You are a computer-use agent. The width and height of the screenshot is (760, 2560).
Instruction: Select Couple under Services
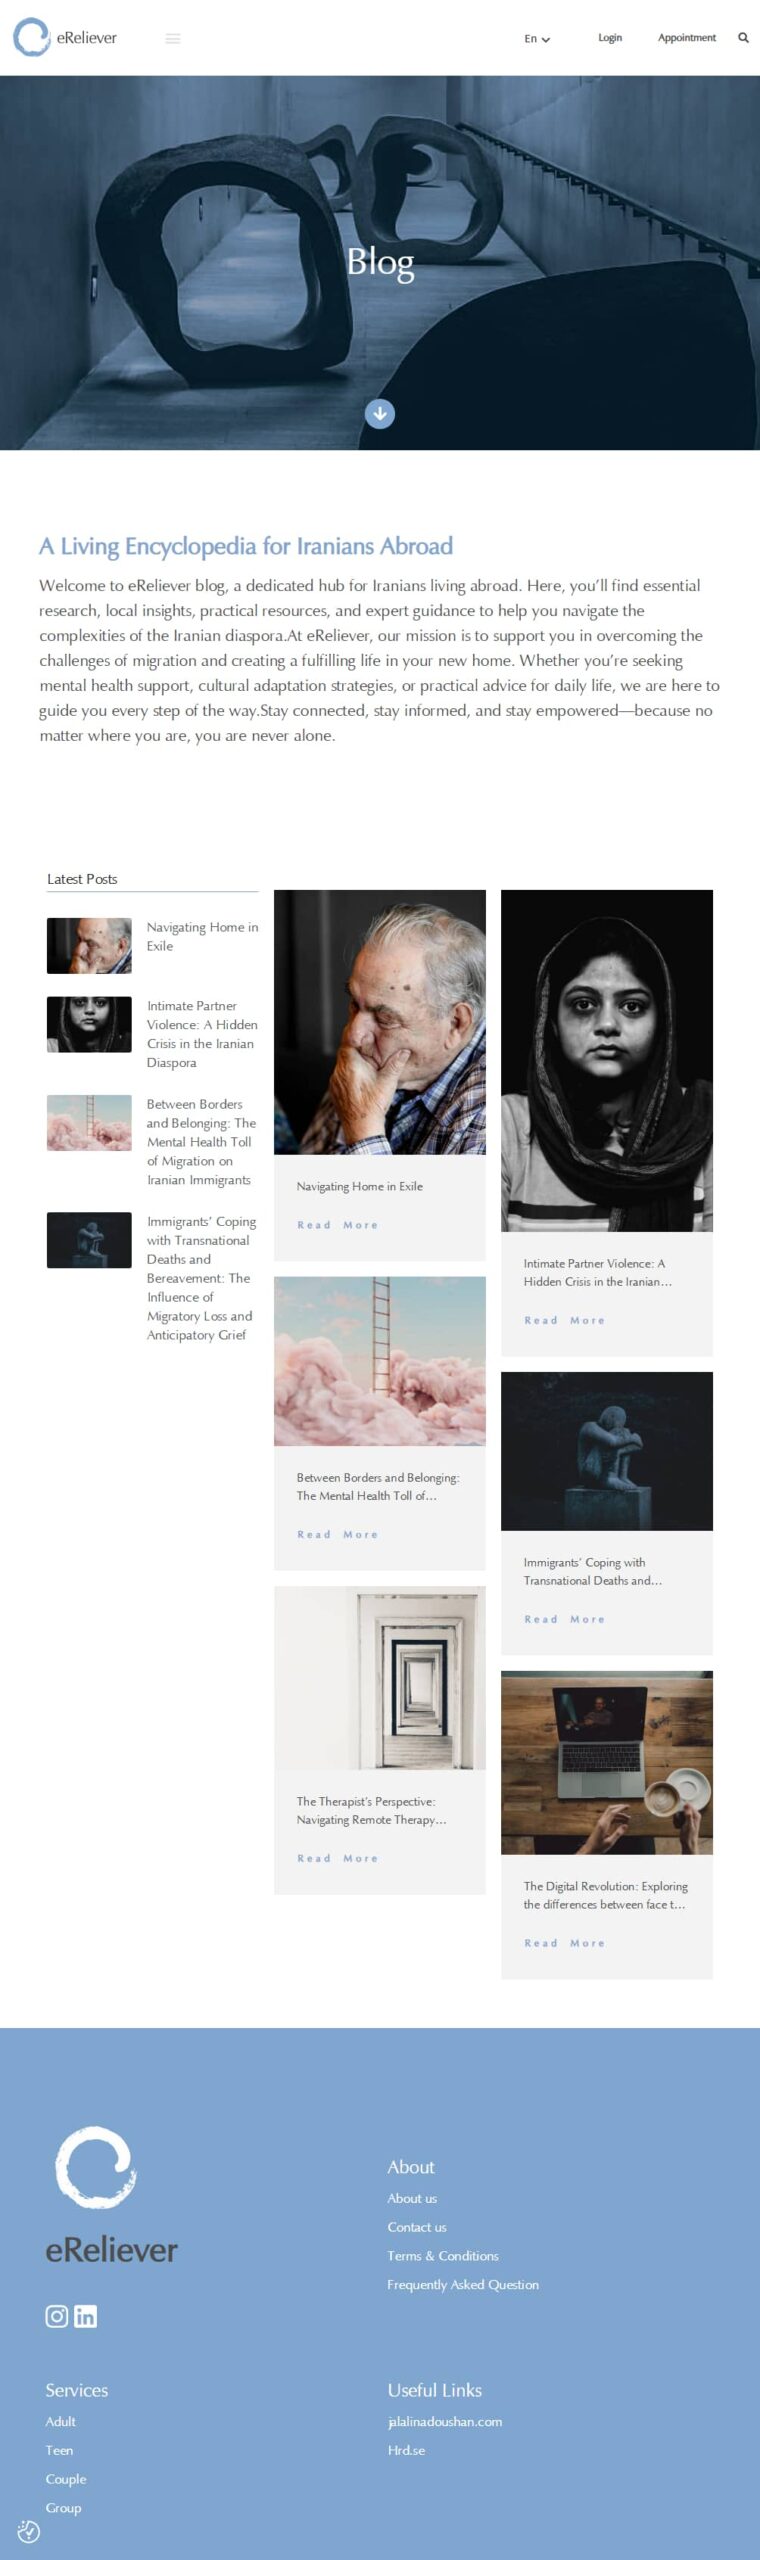(66, 2479)
